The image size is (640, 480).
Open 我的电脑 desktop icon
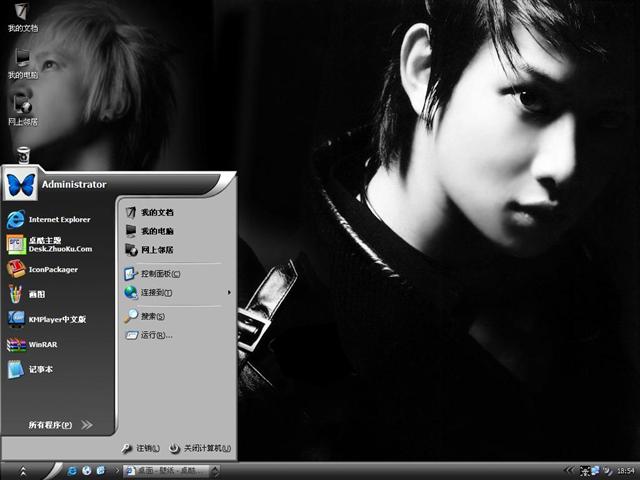point(22,64)
